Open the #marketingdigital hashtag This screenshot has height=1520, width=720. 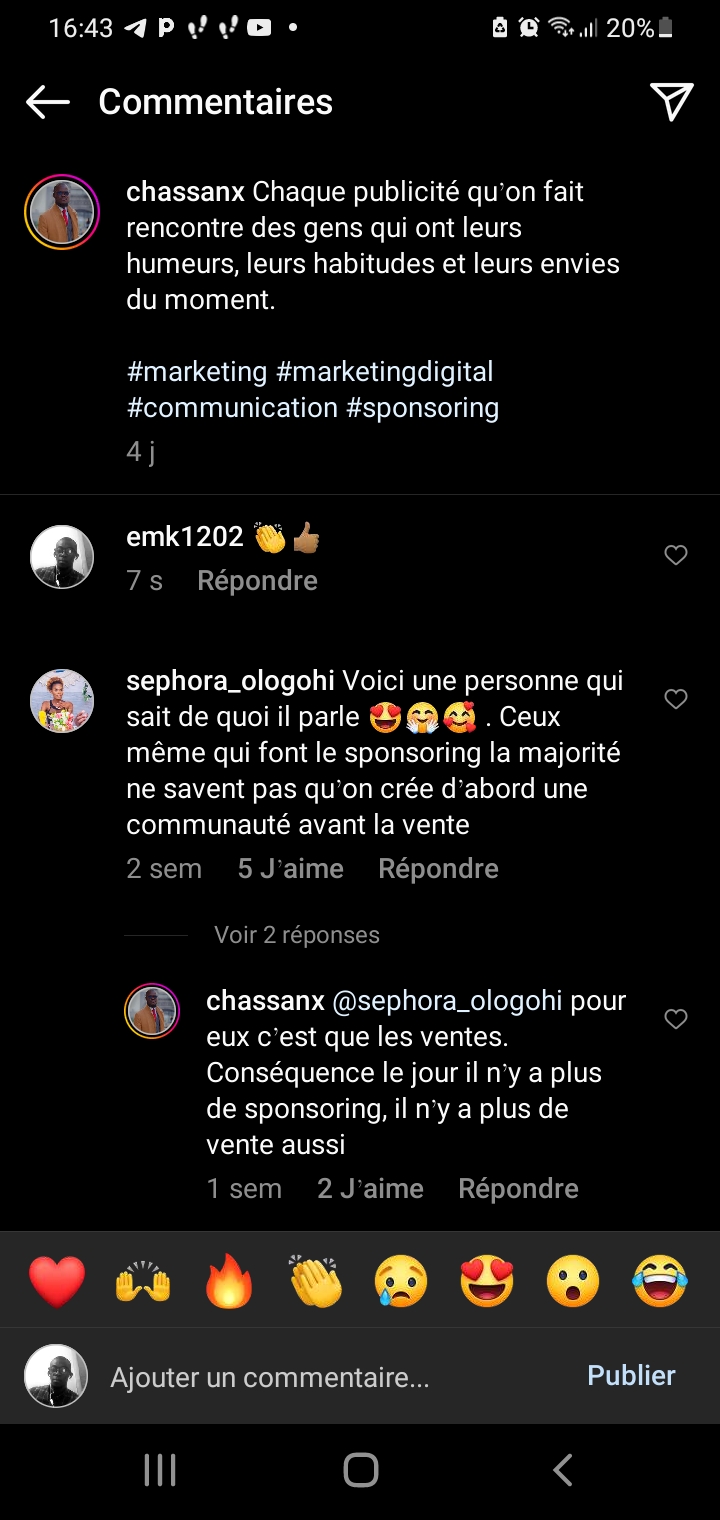click(385, 372)
